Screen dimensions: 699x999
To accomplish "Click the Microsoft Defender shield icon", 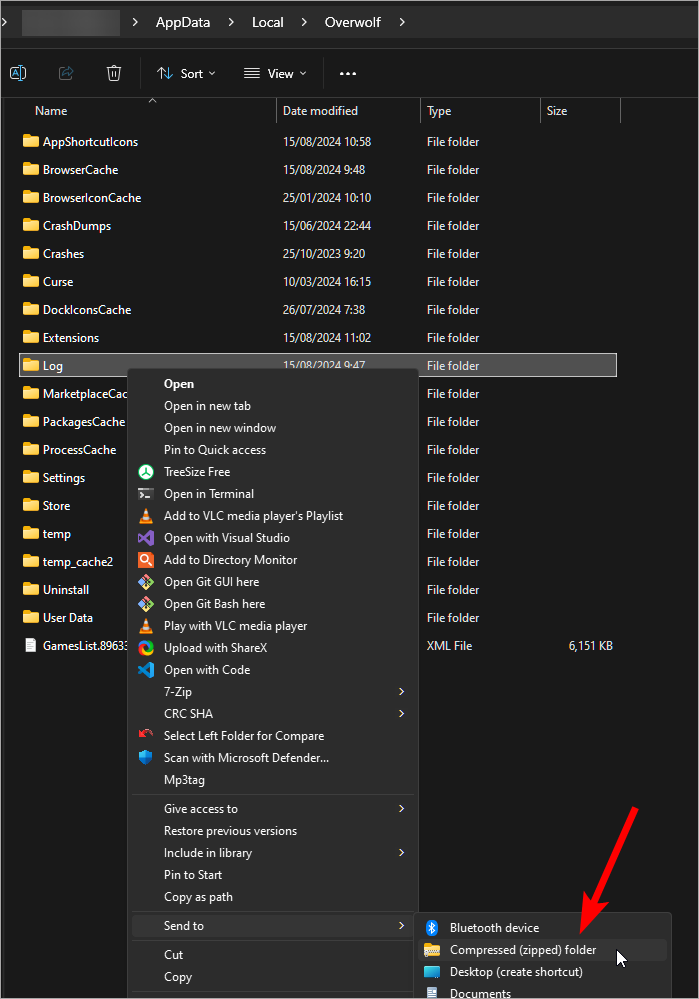I will tap(146, 758).
